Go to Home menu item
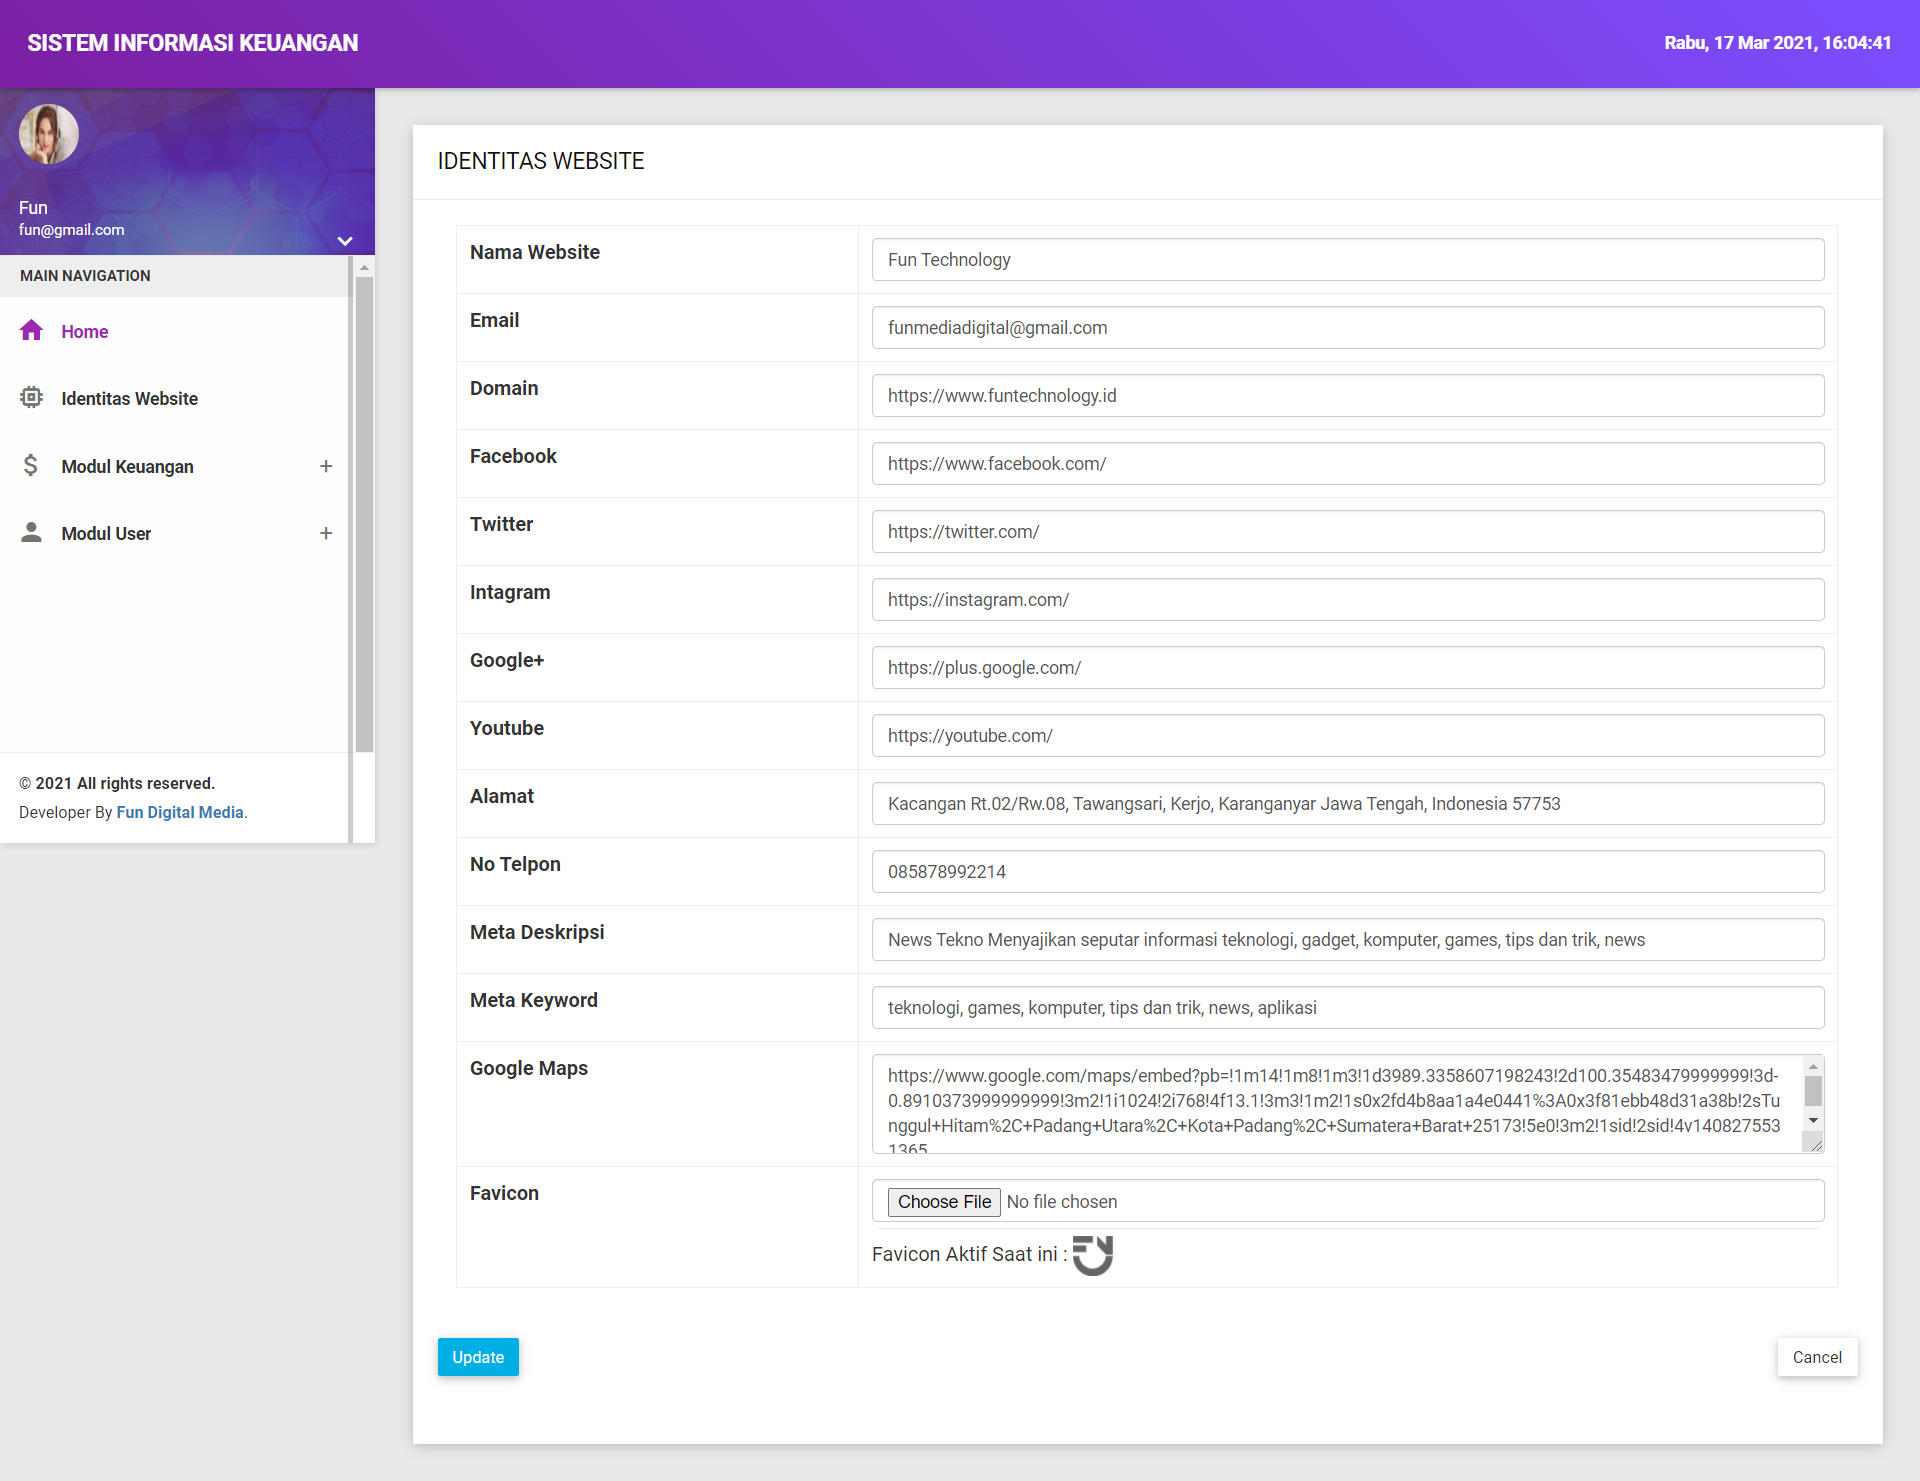This screenshot has width=1920, height=1481. coord(84,332)
